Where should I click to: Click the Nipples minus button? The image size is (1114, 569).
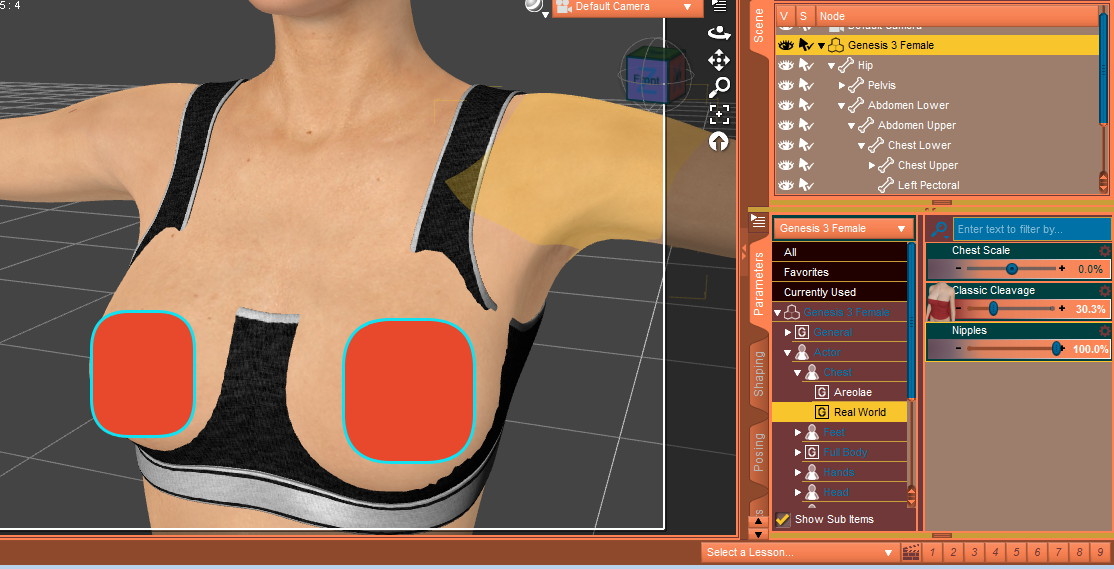click(958, 348)
